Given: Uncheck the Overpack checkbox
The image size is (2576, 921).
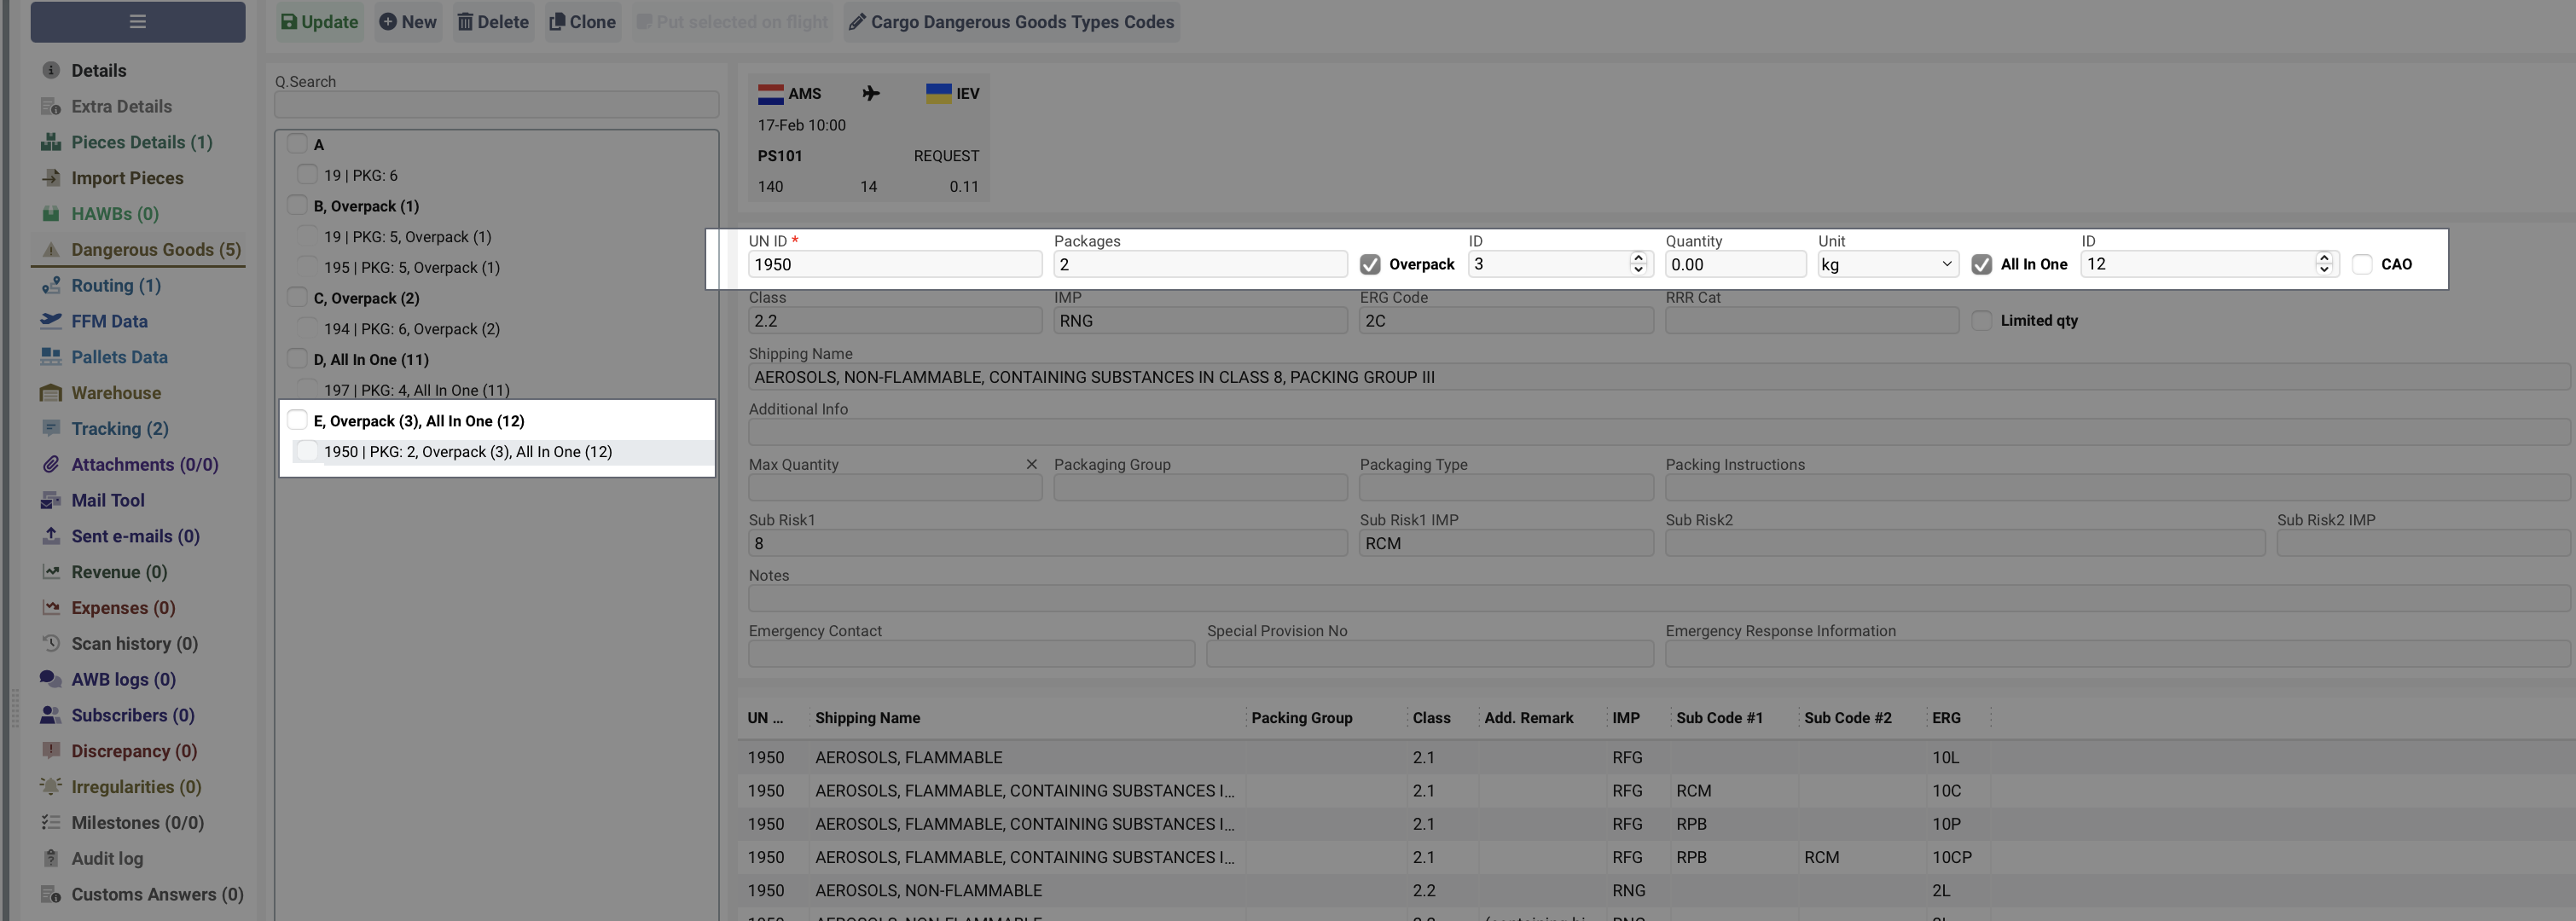Looking at the screenshot, I should (1370, 264).
